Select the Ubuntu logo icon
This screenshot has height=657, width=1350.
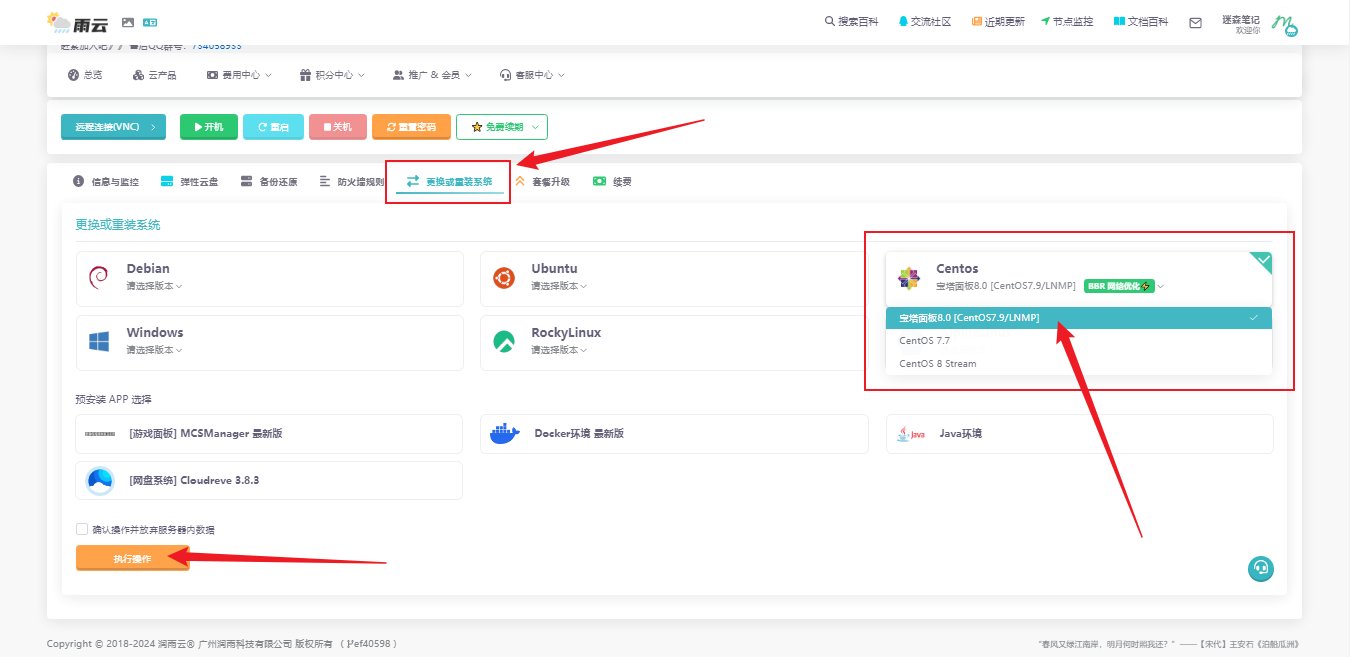point(504,277)
